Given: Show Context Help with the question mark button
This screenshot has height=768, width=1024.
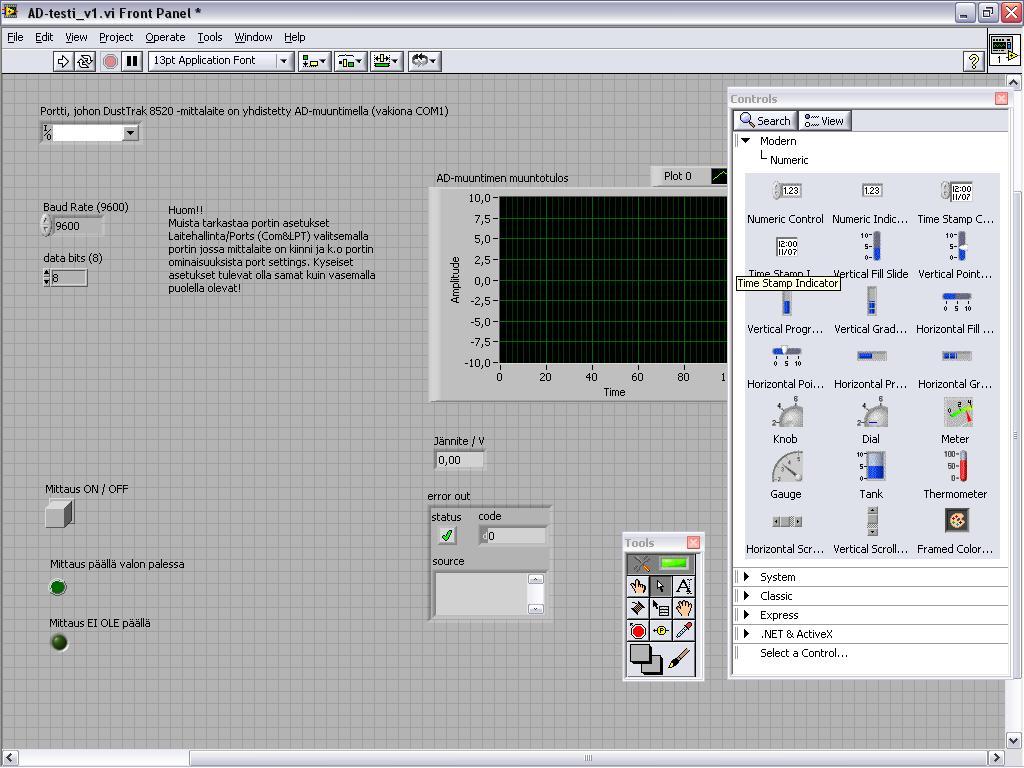Looking at the screenshot, I should point(973,61).
